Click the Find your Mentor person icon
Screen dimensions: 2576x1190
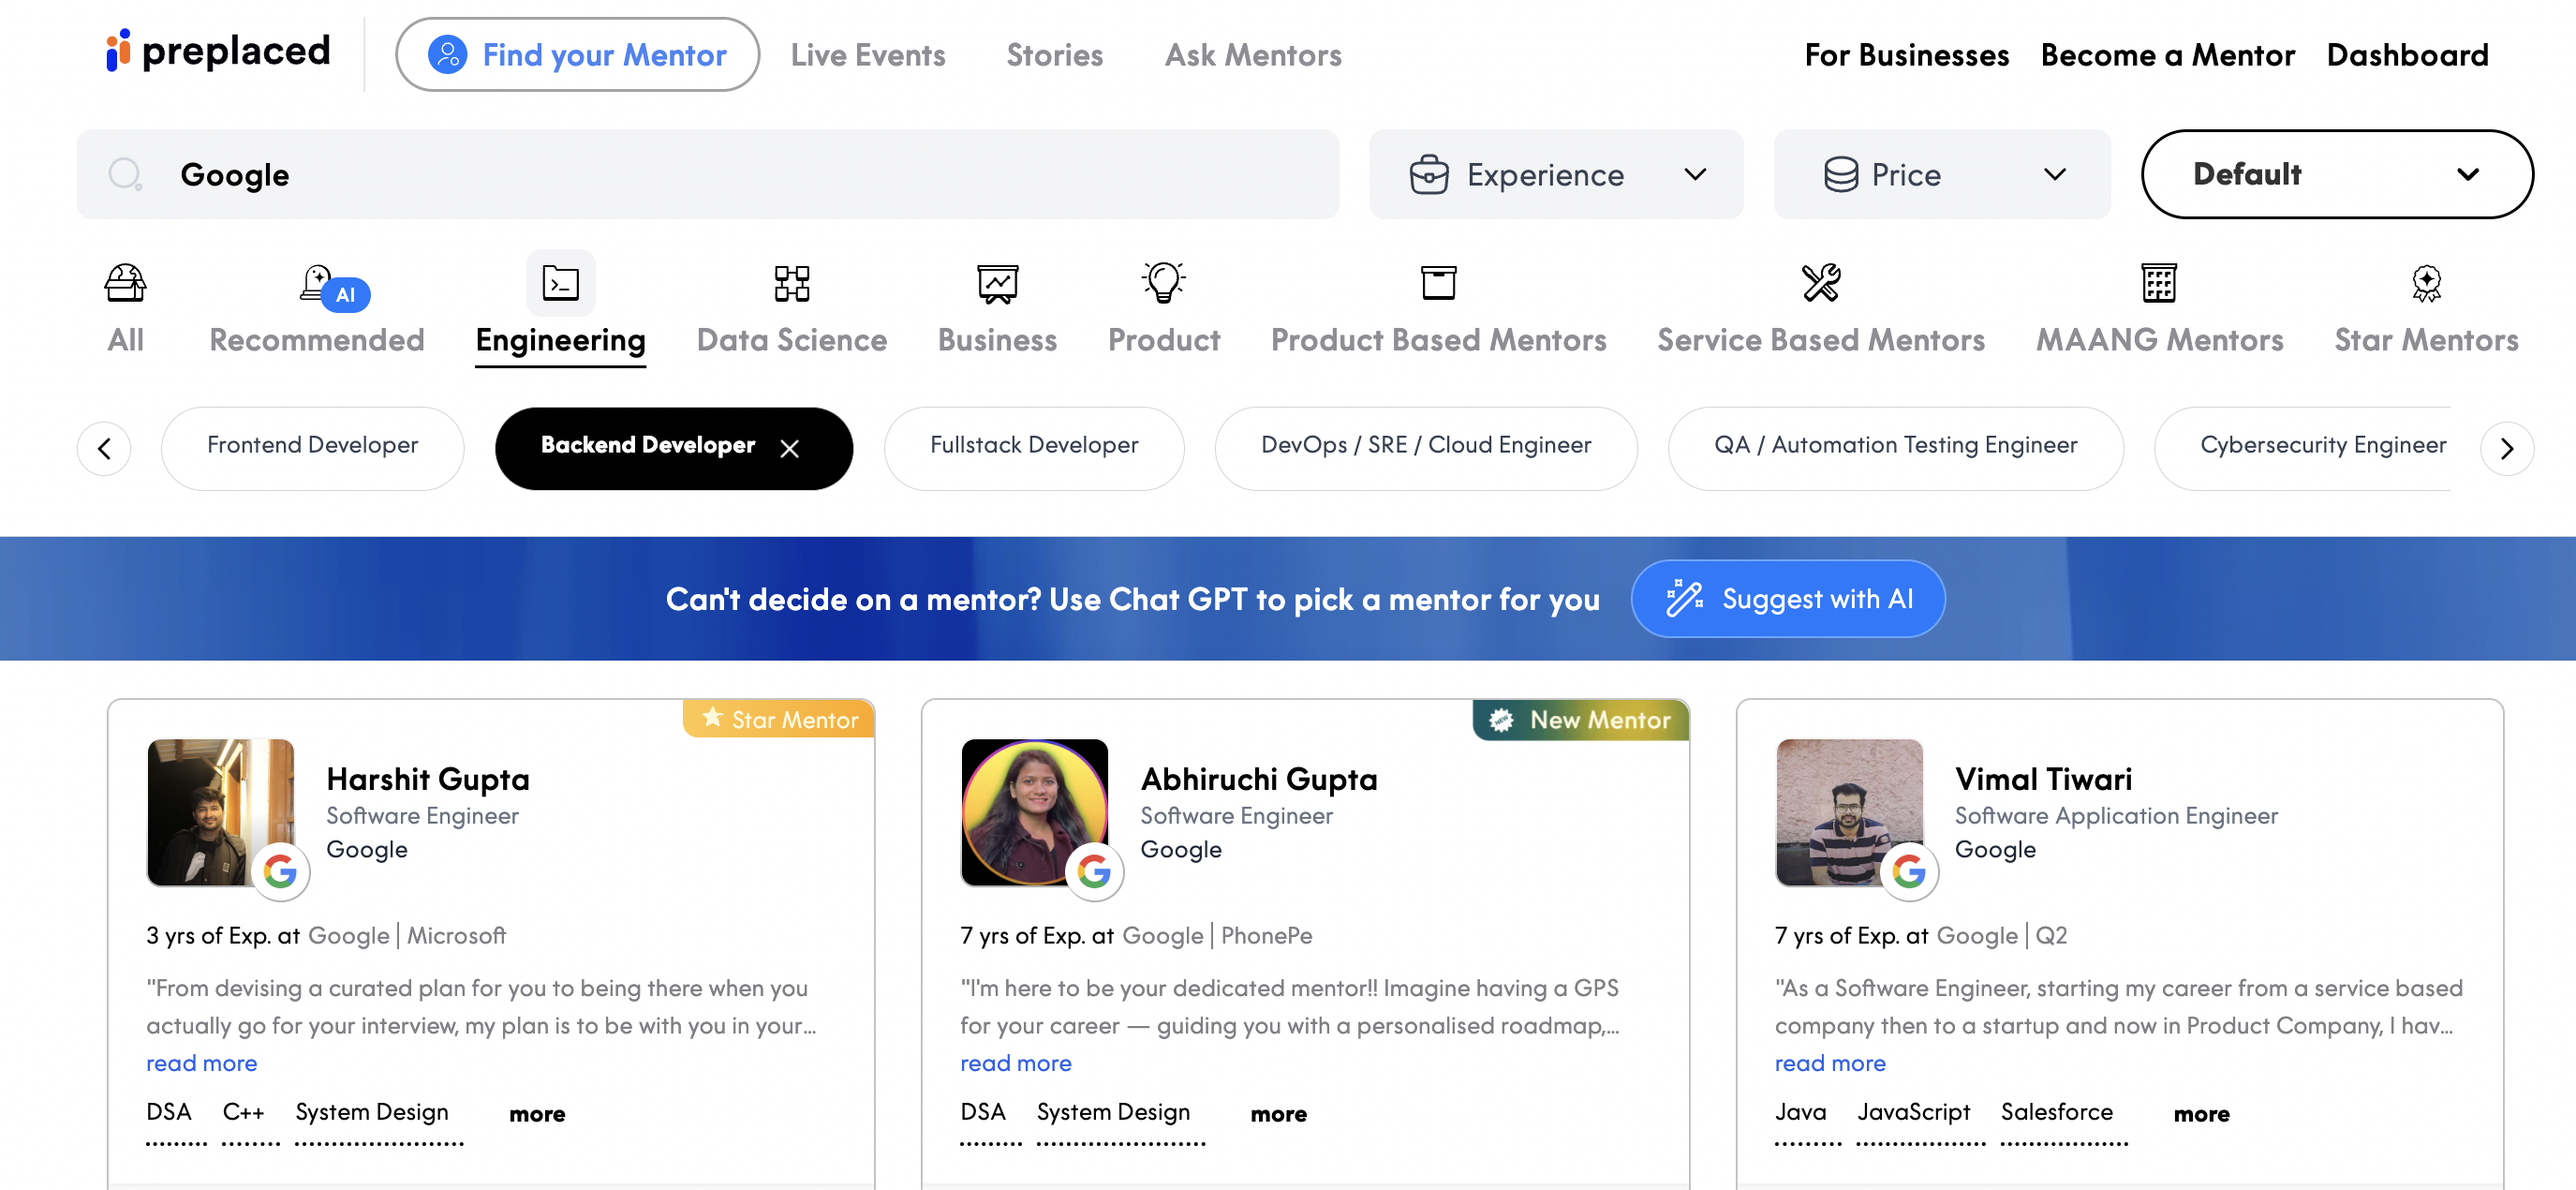coord(447,55)
